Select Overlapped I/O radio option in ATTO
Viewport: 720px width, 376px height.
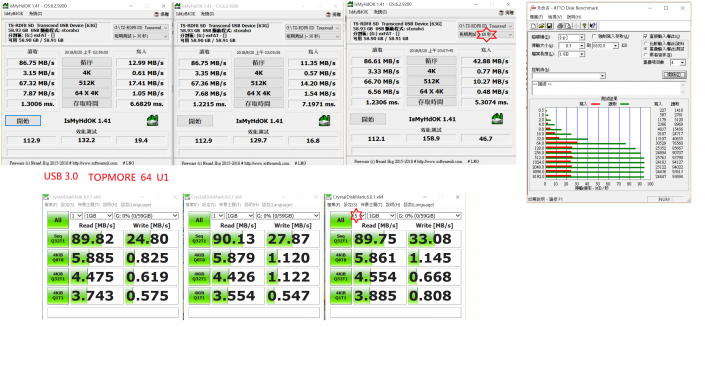pos(646,49)
